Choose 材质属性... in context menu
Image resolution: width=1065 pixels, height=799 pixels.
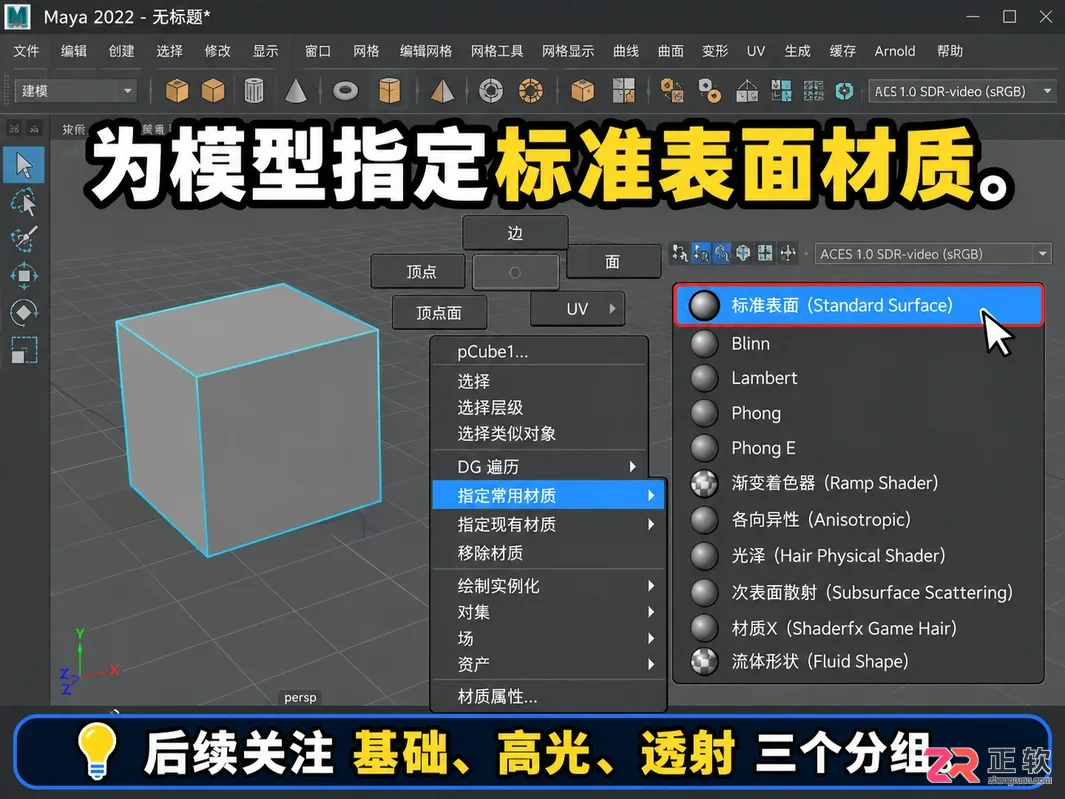tap(548, 696)
